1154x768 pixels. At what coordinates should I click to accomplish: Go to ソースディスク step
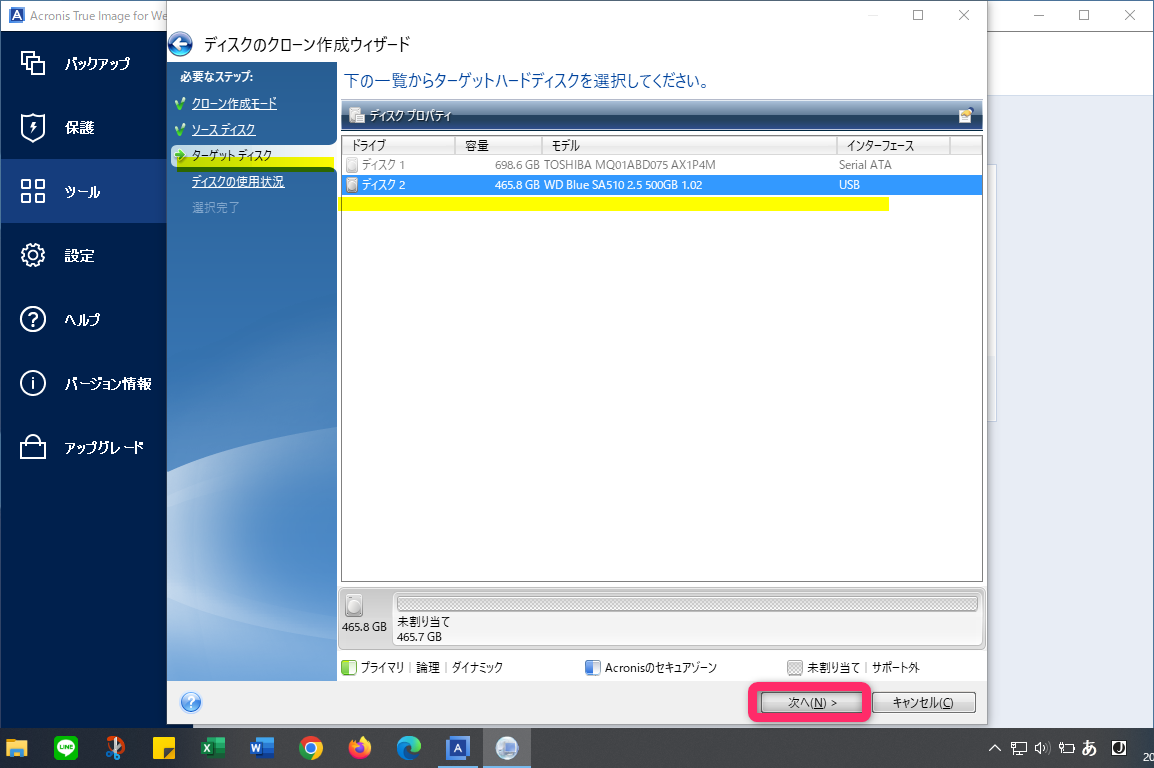[x=224, y=129]
